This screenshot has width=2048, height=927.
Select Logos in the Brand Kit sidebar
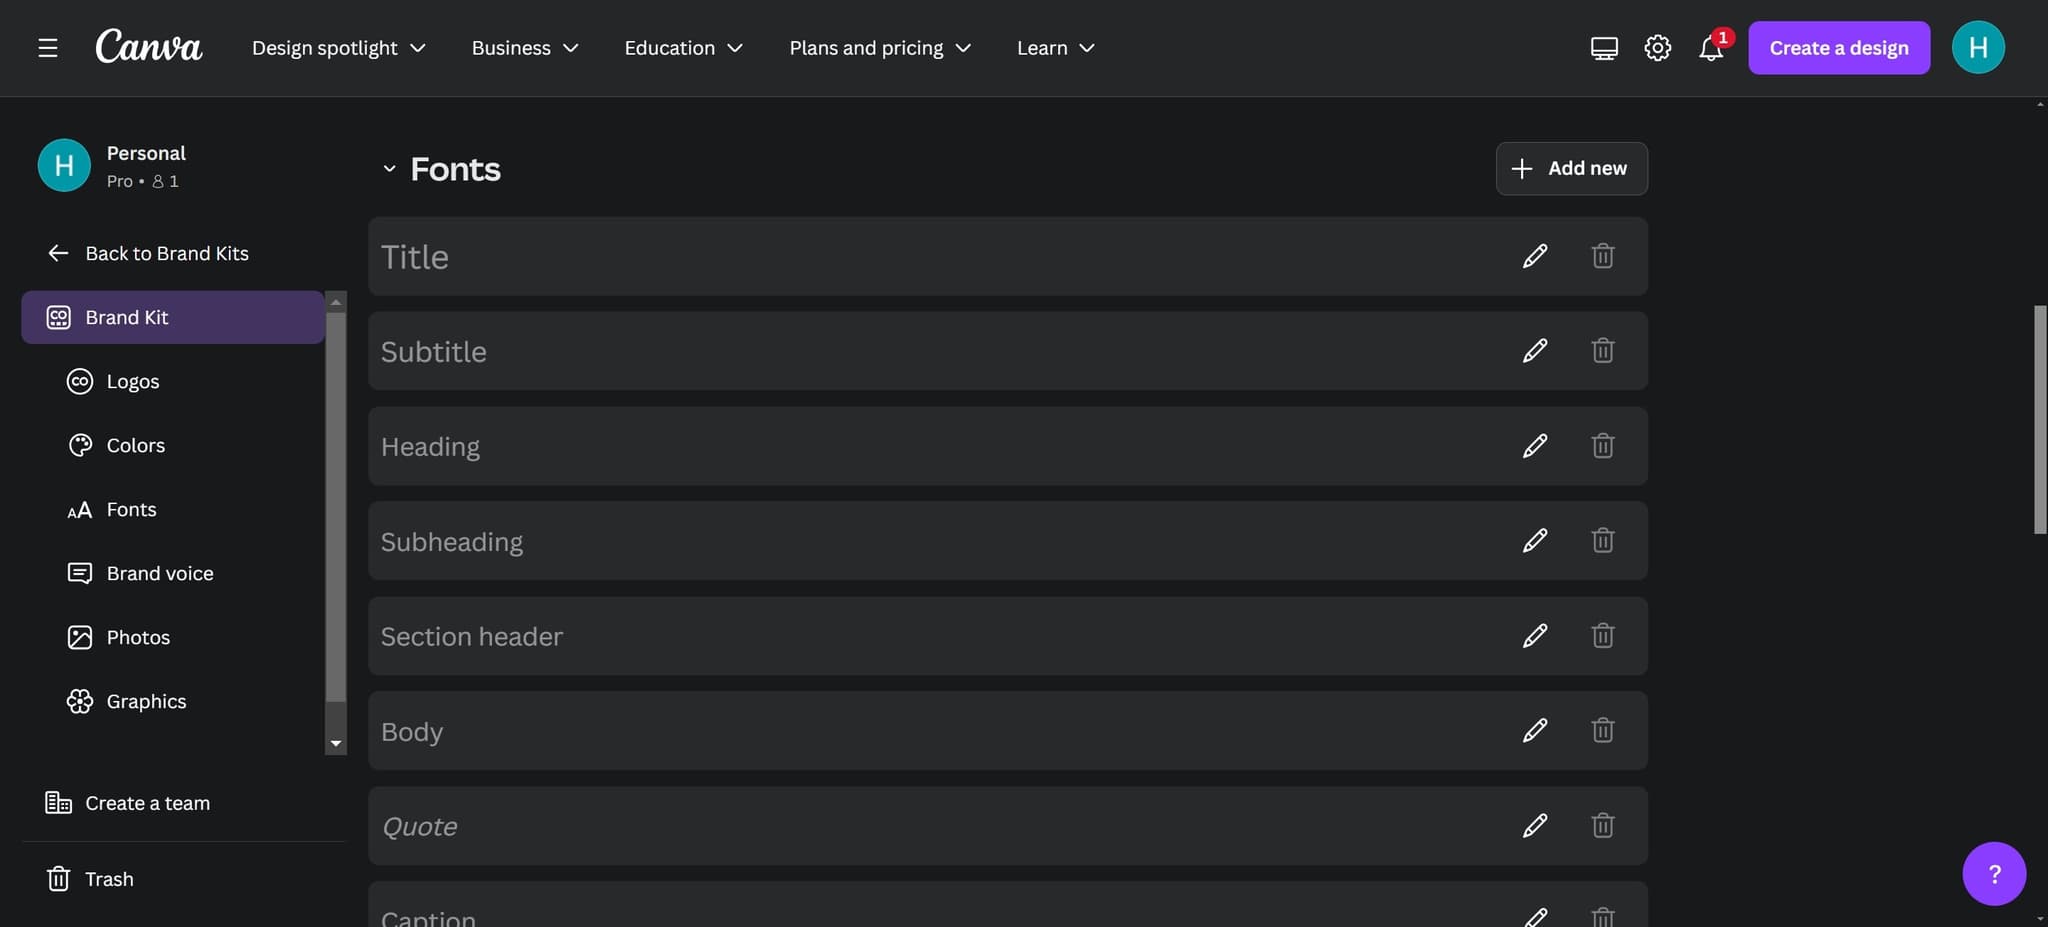(132, 381)
